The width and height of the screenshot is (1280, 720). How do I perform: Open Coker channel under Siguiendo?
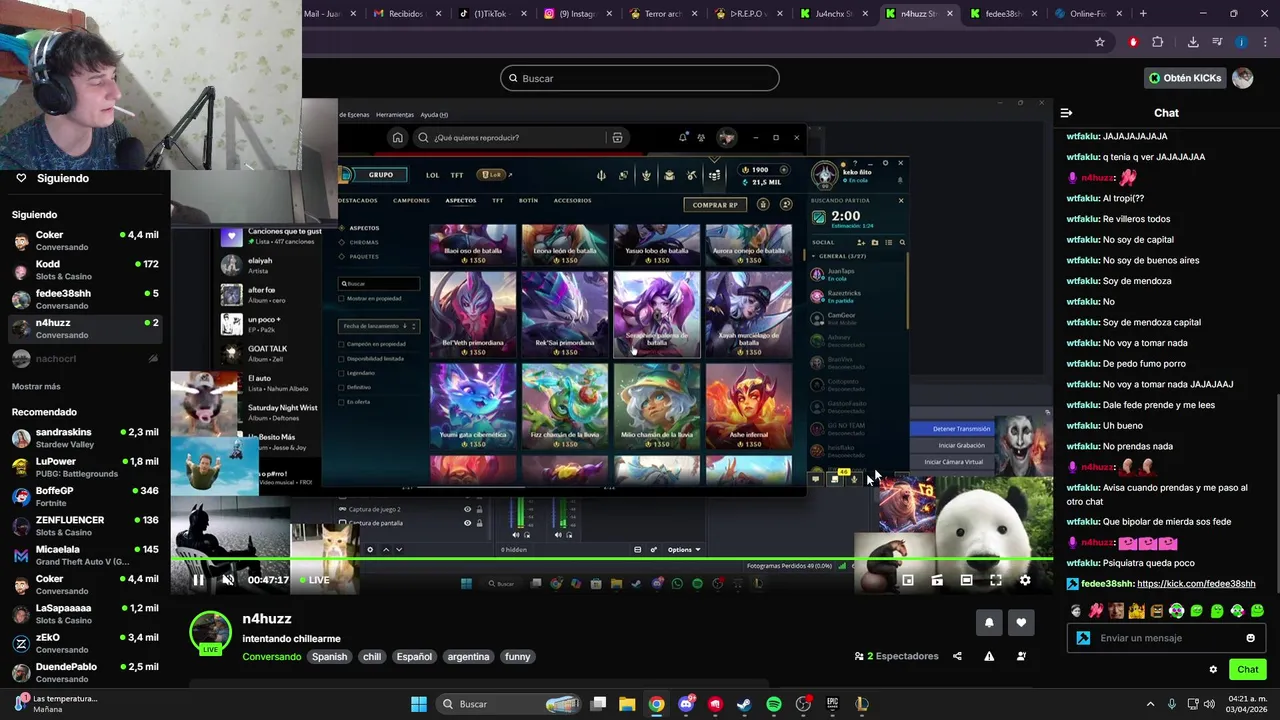click(x=85, y=240)
